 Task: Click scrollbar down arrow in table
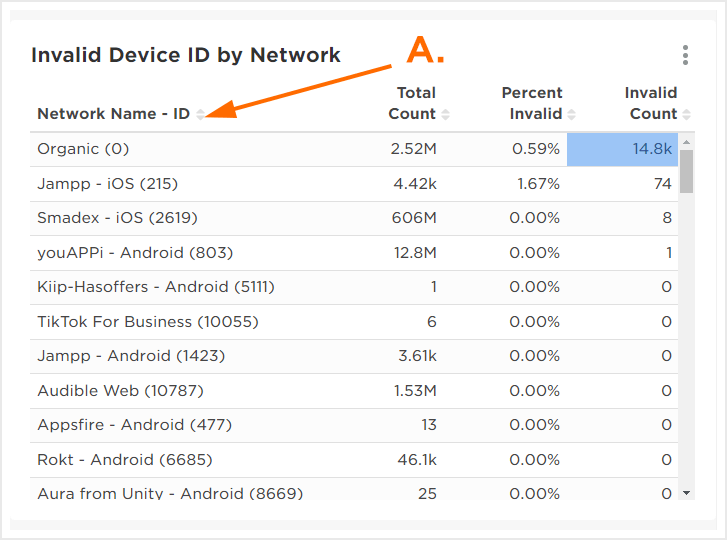686,492
